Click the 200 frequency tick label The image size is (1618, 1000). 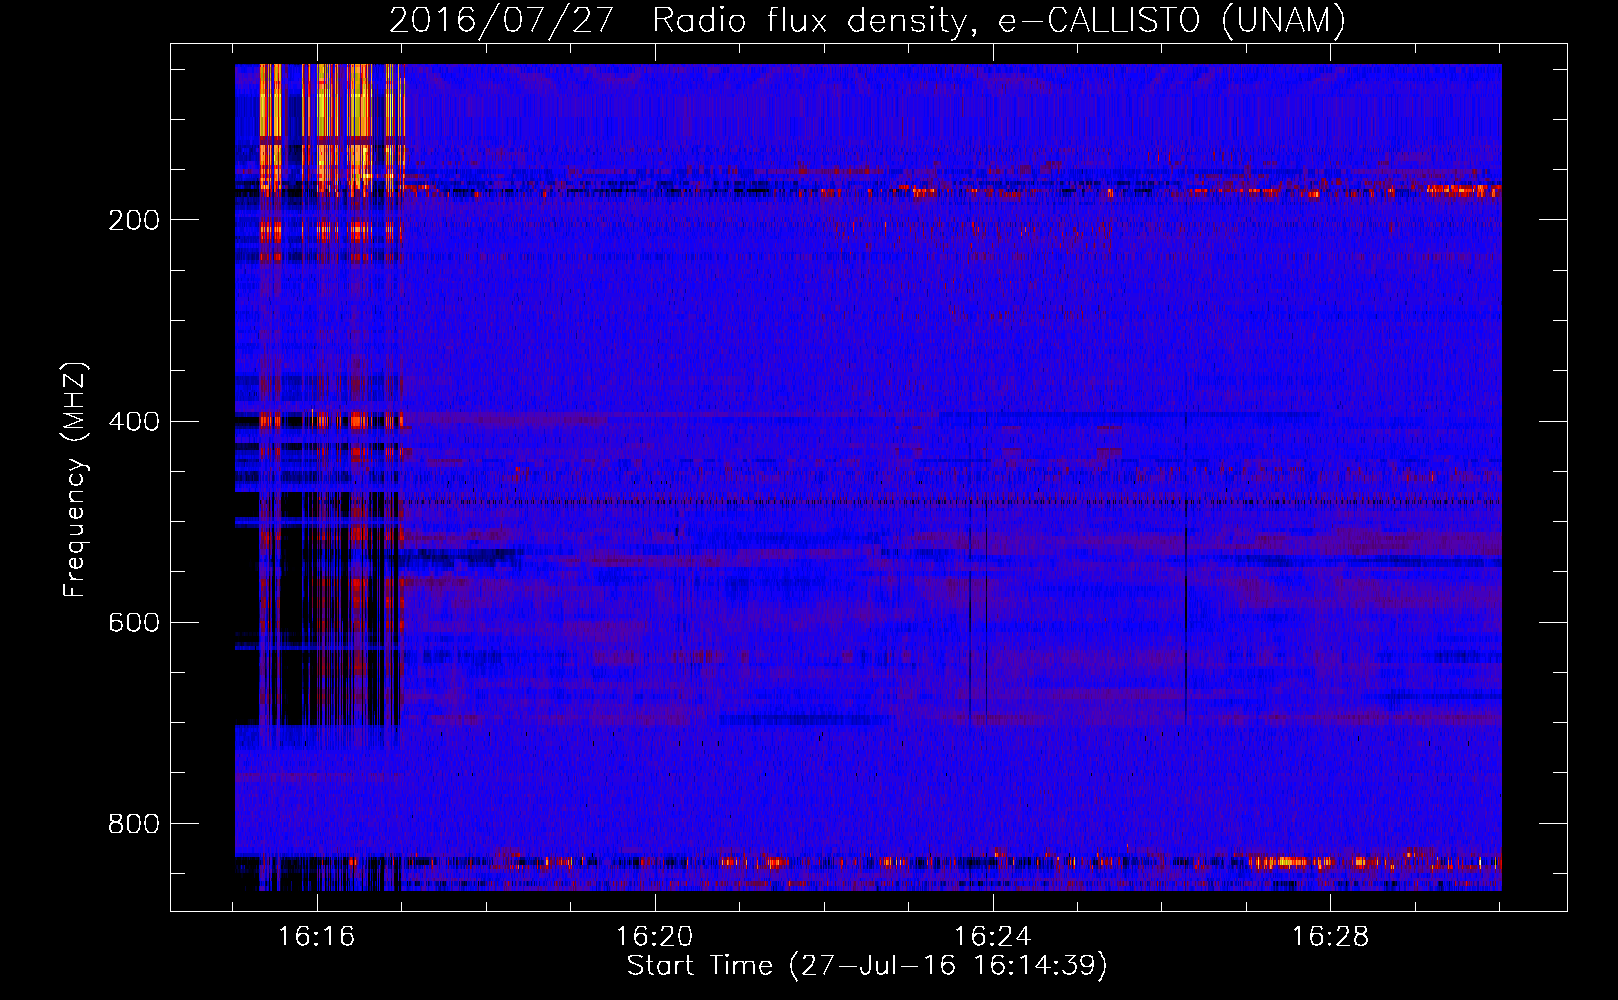pyautogui.click(x=134, y=220)
